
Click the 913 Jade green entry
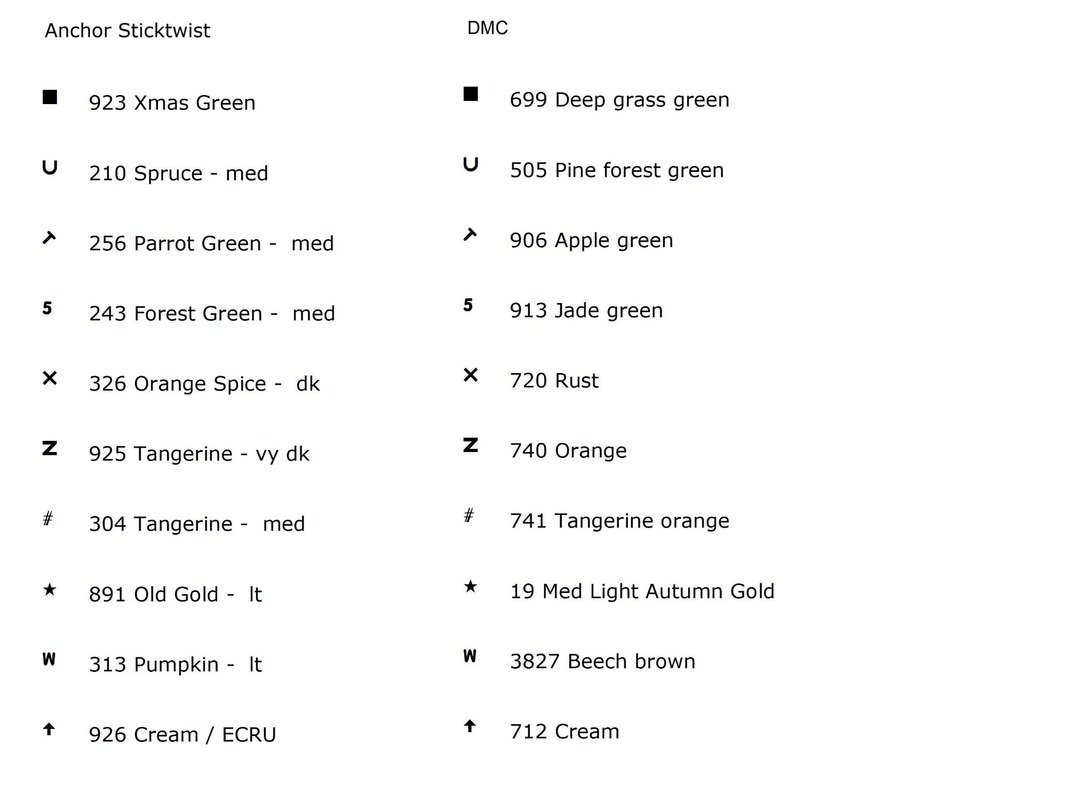pyautogui.click(x=586, y=311)
